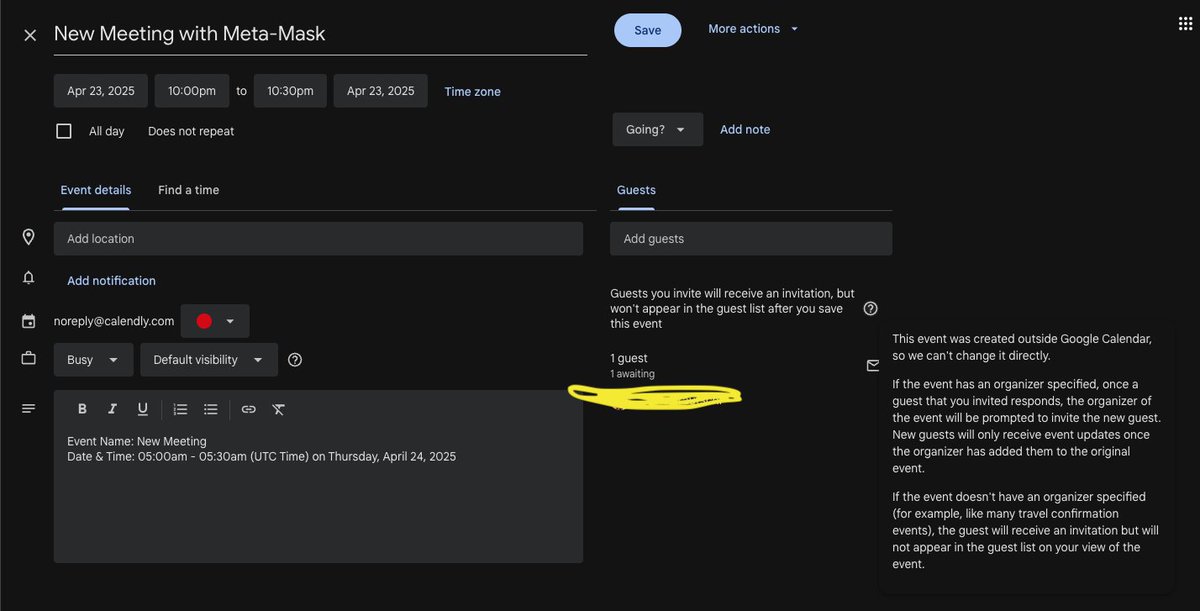Change the 10:00pm start time

(x=192, y=91)
